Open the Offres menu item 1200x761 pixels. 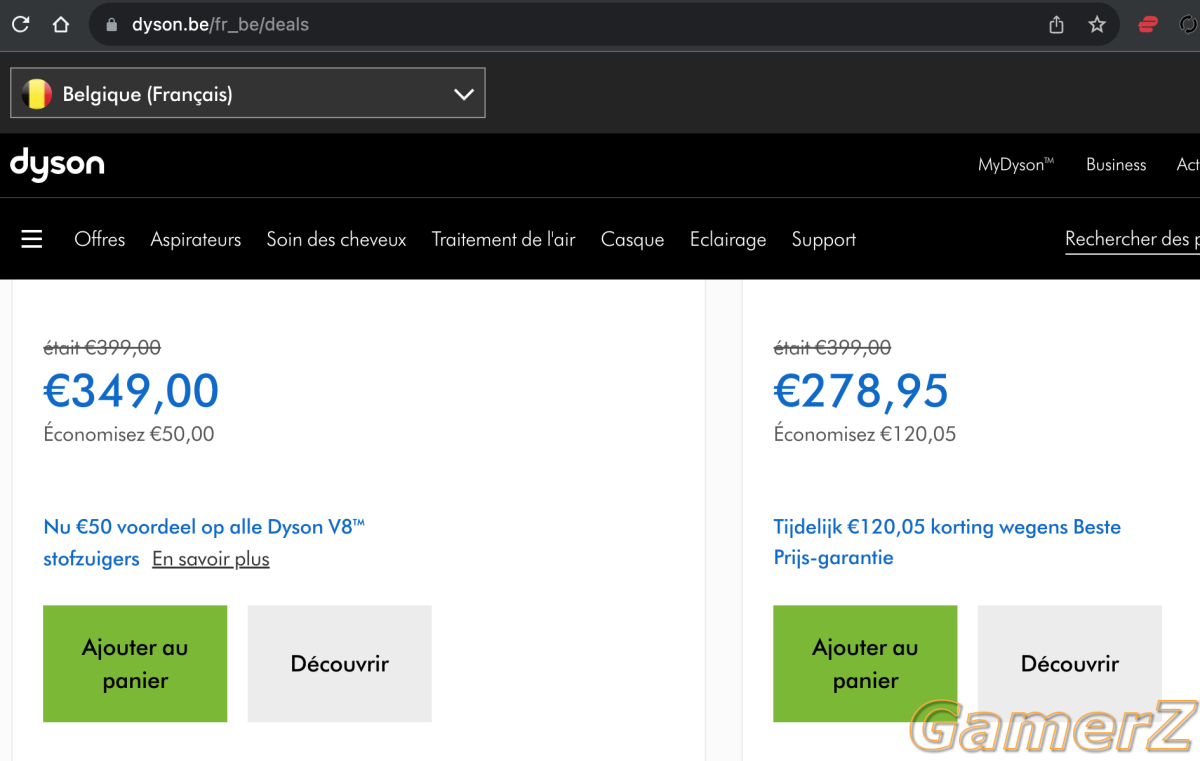click(100, 239)
